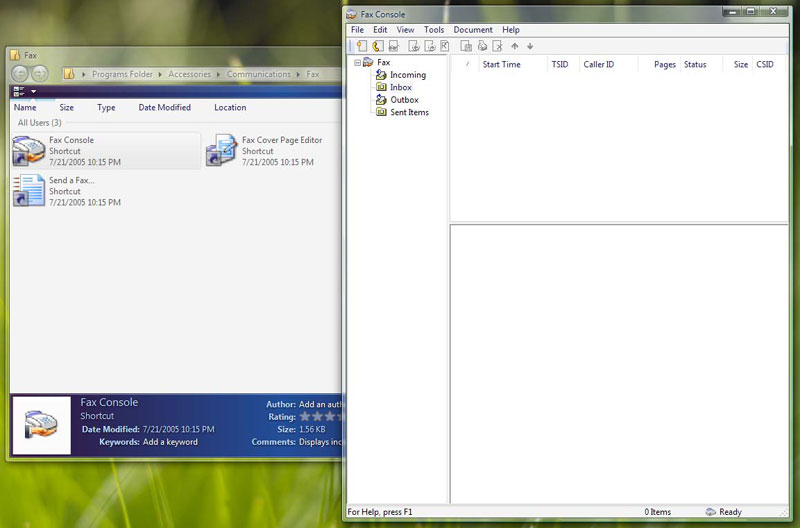The image size is (800, 528).
Task: Collapse the Fax root tree node
Action: click(x=358, y=63)
